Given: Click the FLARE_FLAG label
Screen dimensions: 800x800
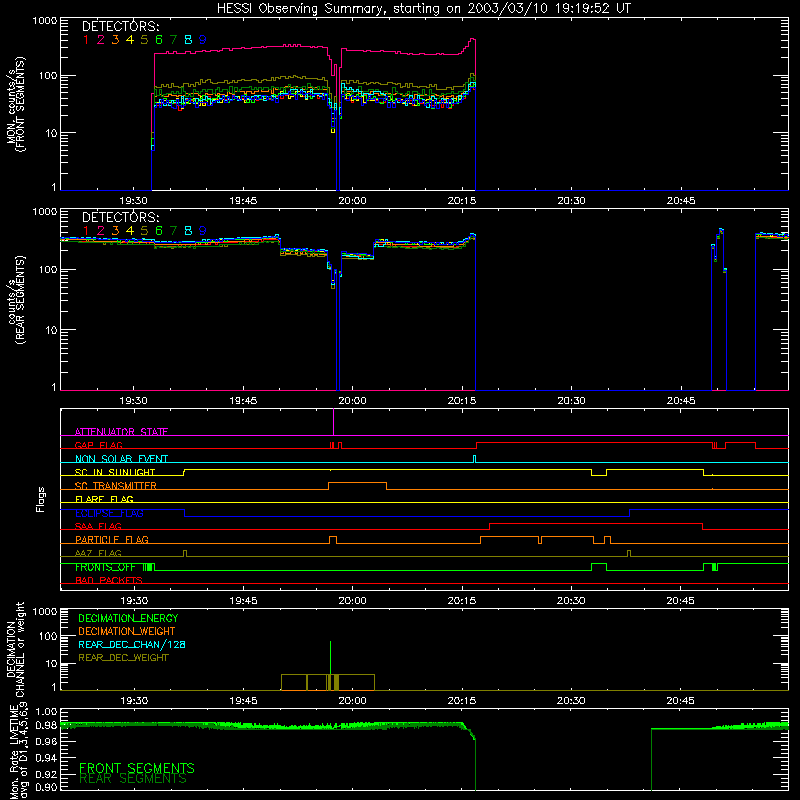Looking at the screenshot, I should click(x=104, y=499).
